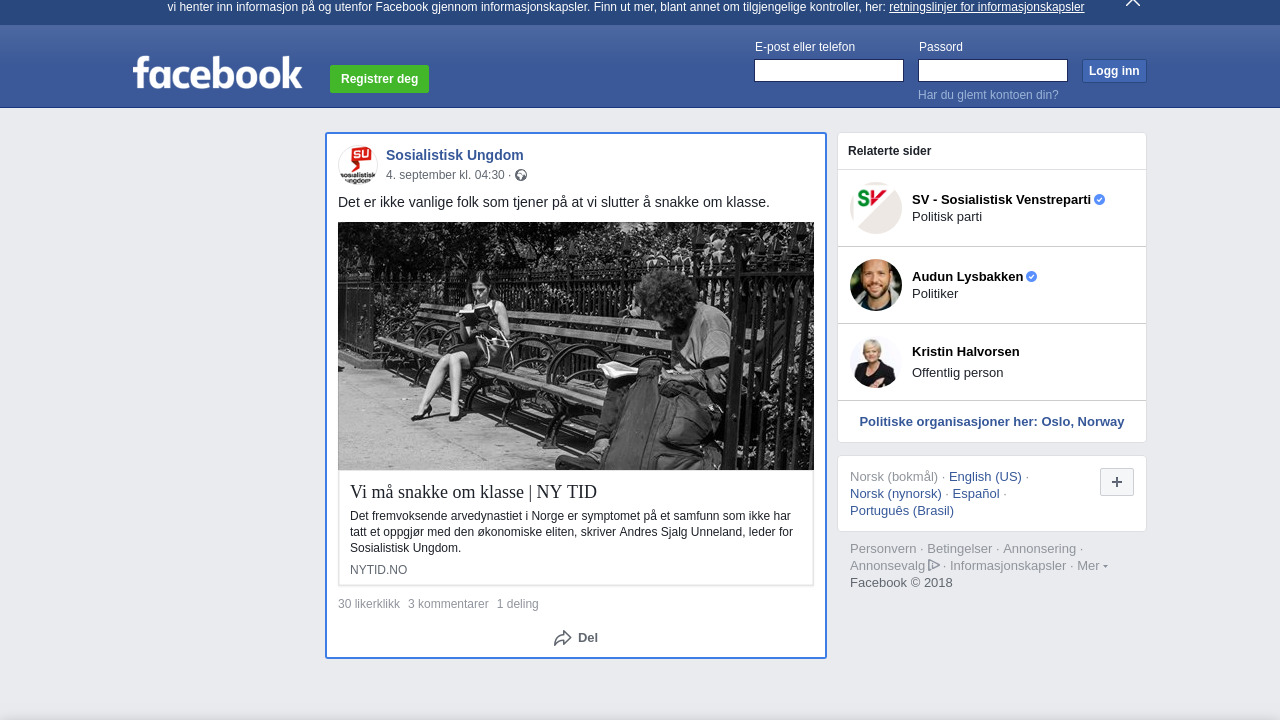
Task: Click Kristin Halvorsen profile photo
Action: click(x=876, y=362)
